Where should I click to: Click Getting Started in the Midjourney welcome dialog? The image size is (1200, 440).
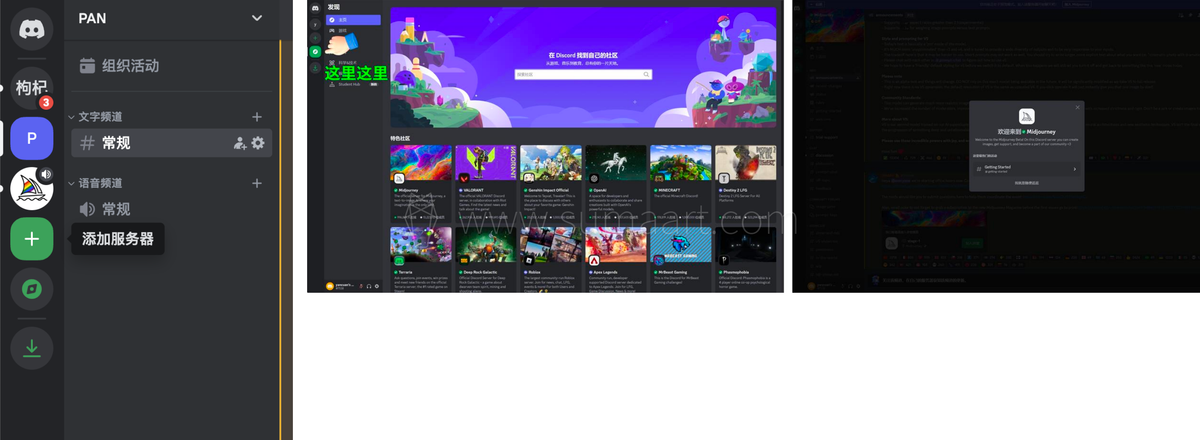[1022, 170]
